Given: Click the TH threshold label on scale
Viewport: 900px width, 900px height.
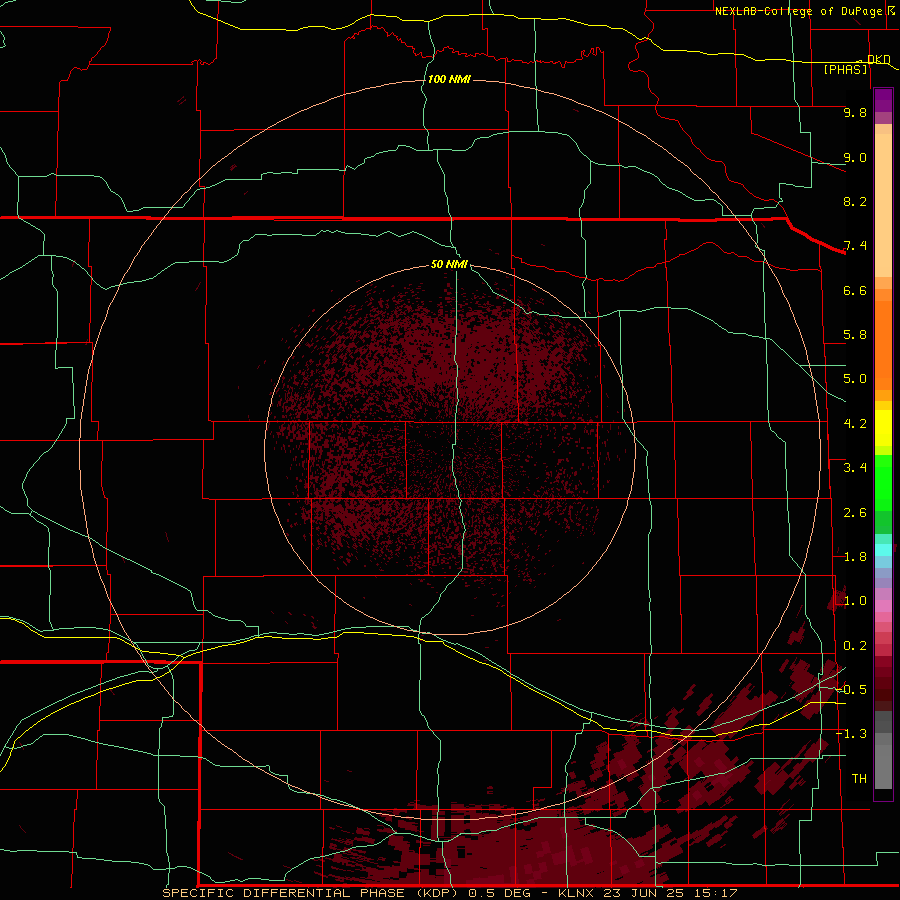Looking at the screenshot, I should pos(859,779).
